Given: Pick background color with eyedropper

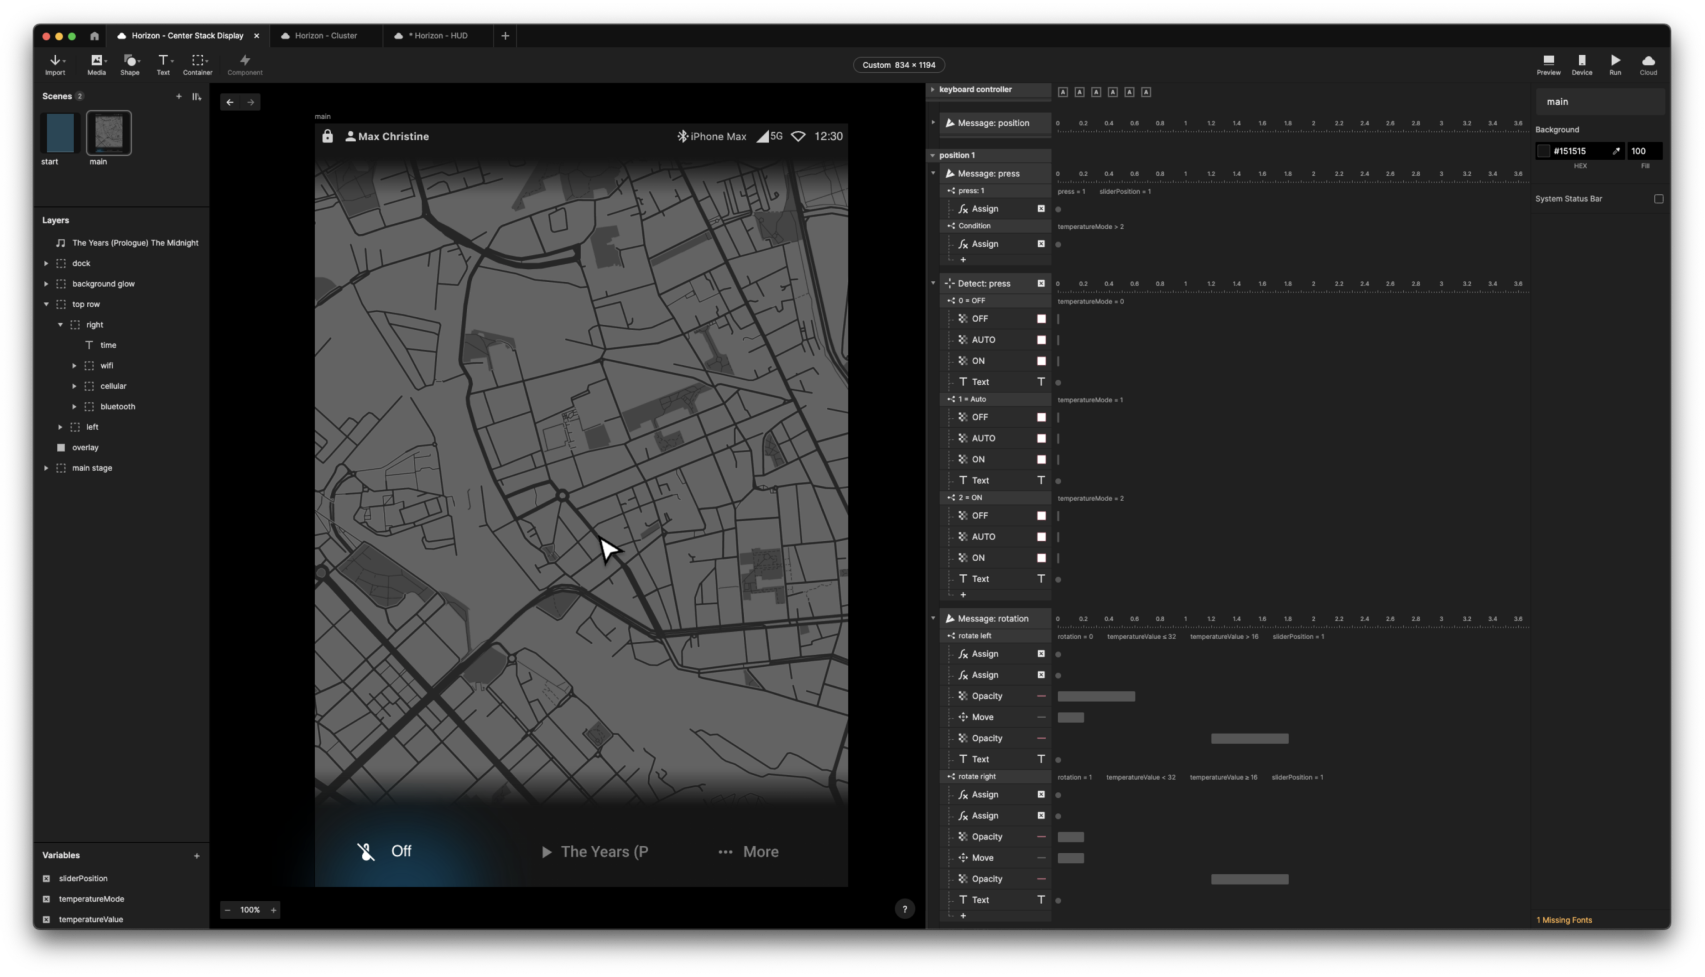Looking at the screenshot, I should (1616, 151).
